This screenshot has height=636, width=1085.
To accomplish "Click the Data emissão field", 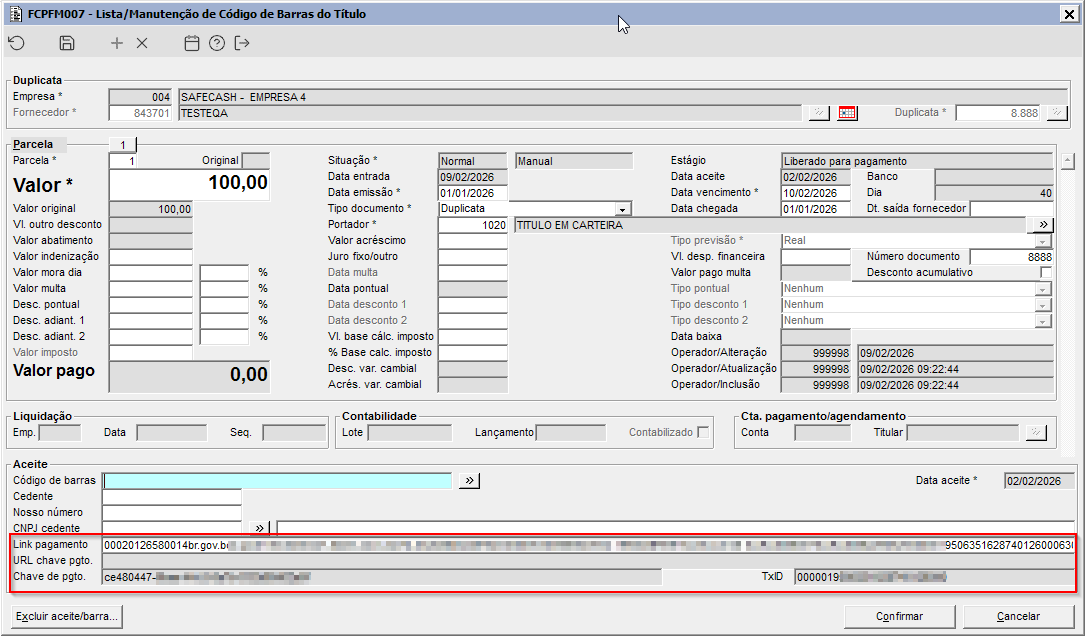I will tap(473, 193).
